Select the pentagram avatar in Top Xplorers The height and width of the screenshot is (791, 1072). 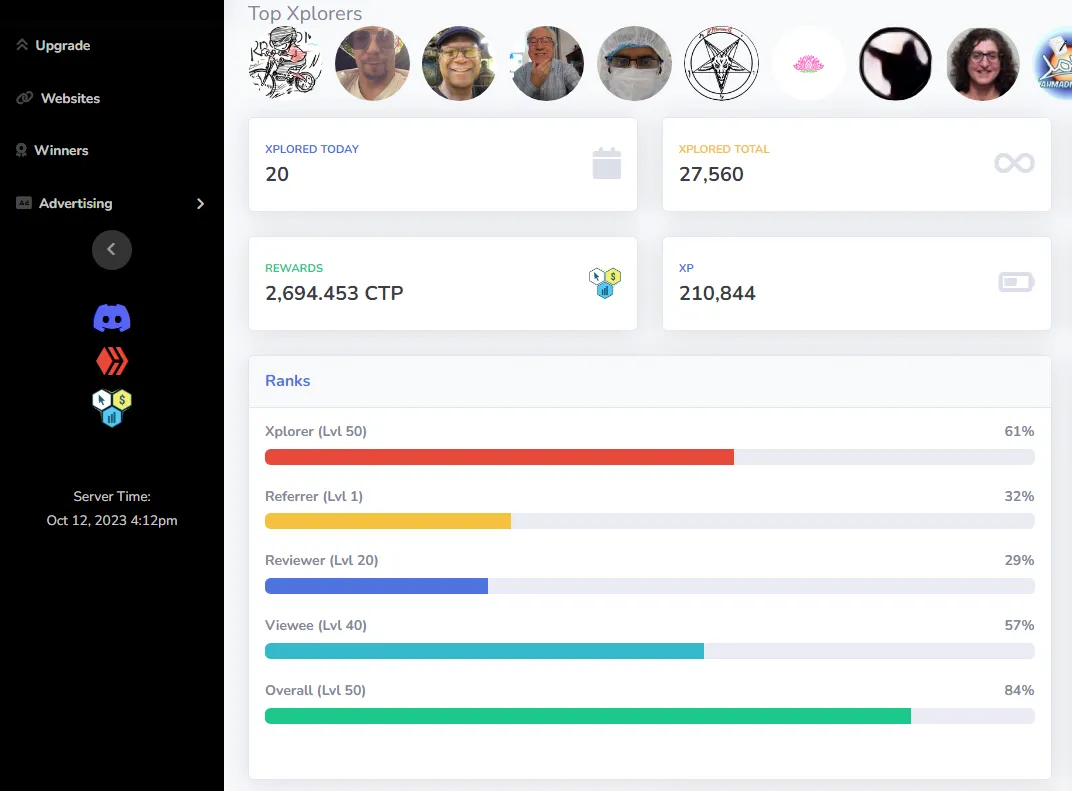pyautogui.click(x=721, y=64)
